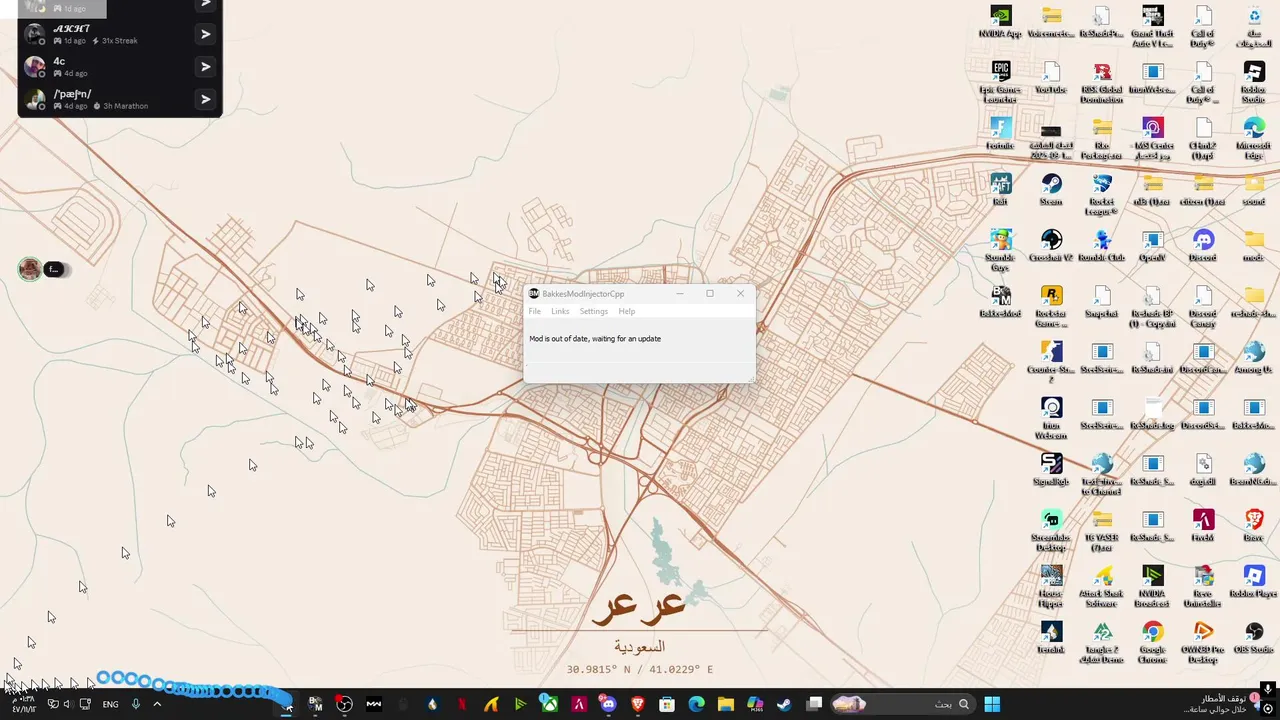Select the House Flipper desktop icon
Screen dimensions: 1280x720
tap(1051, 587)
